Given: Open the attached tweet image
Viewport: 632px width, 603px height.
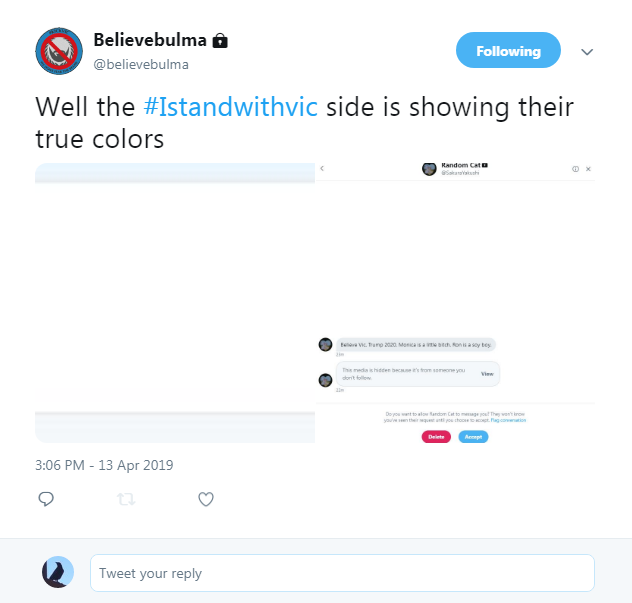Looking at the screenshot, I should [315, 303].
